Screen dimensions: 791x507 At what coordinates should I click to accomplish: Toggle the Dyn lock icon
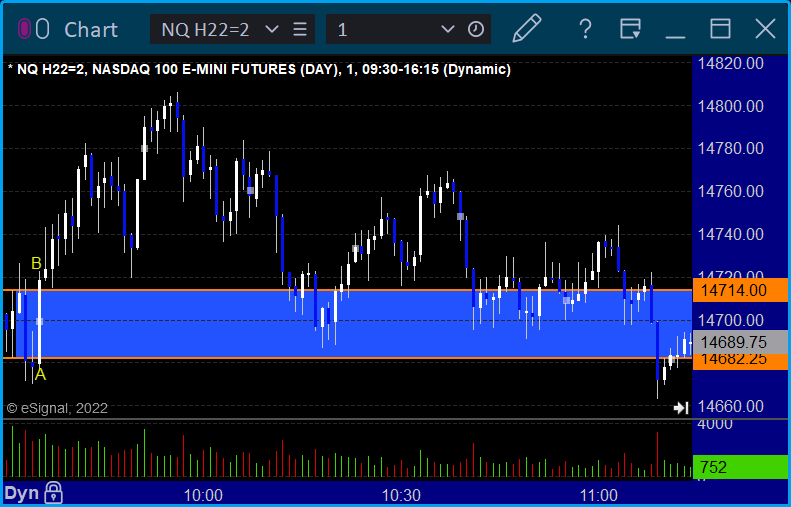(x=53, y=493)
